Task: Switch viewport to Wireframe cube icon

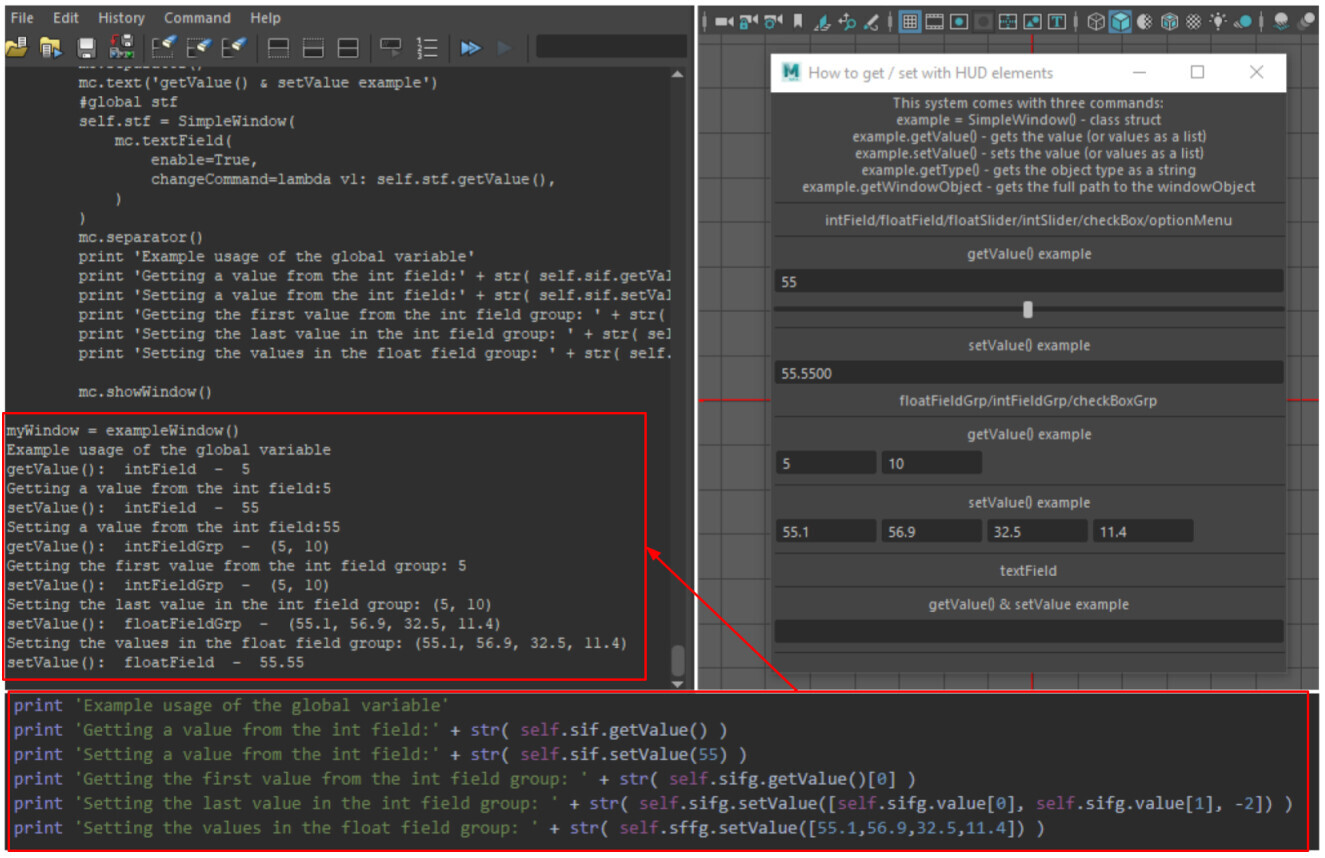Action: click(1096, 21)
